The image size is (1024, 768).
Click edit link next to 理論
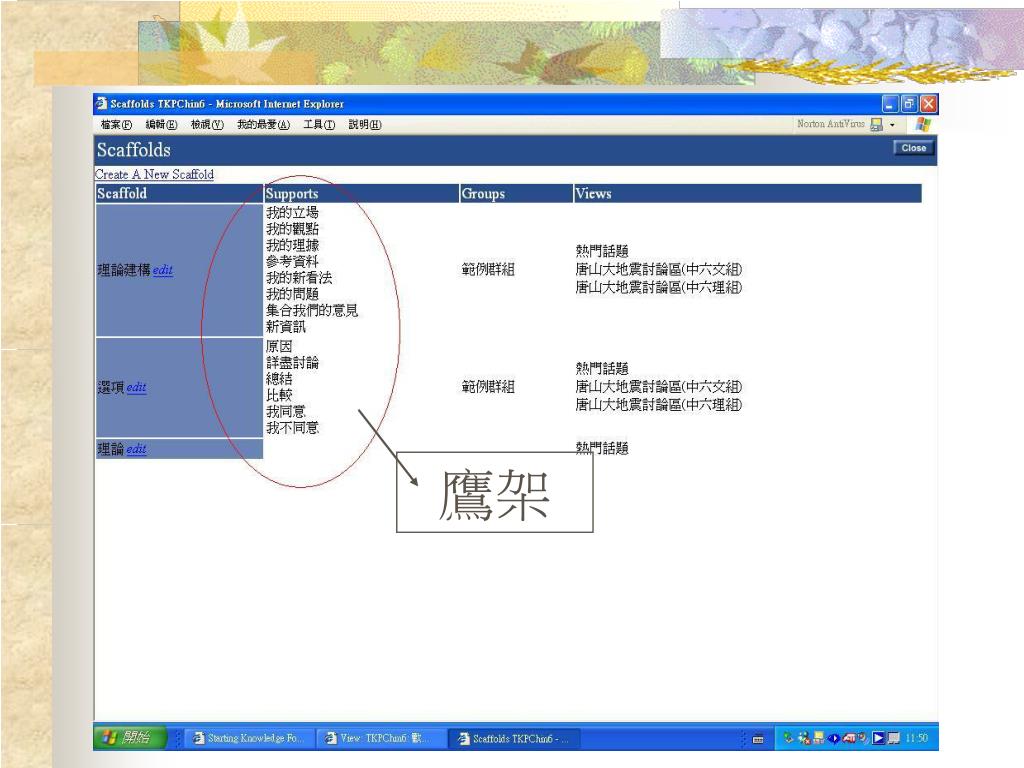point(136,449)
